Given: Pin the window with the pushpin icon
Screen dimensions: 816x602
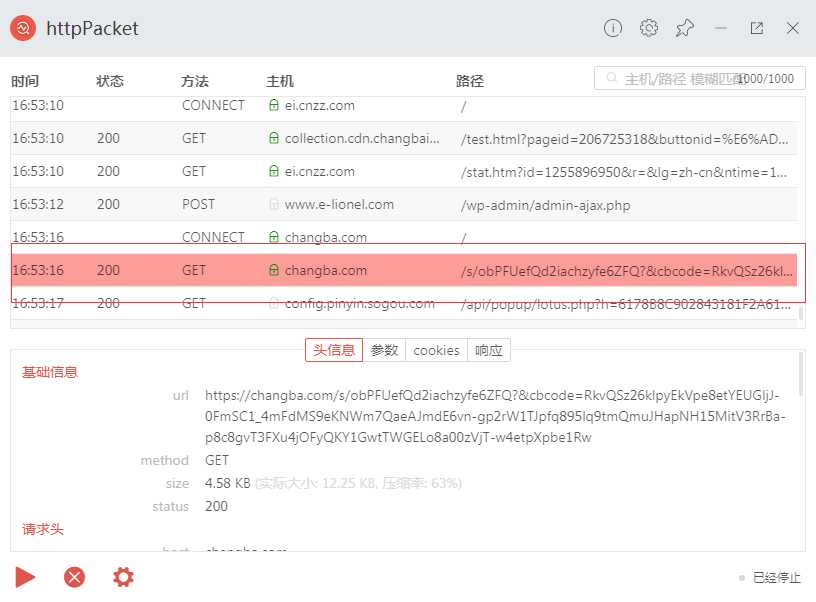Looking at the screenshot, I should 684,28.
